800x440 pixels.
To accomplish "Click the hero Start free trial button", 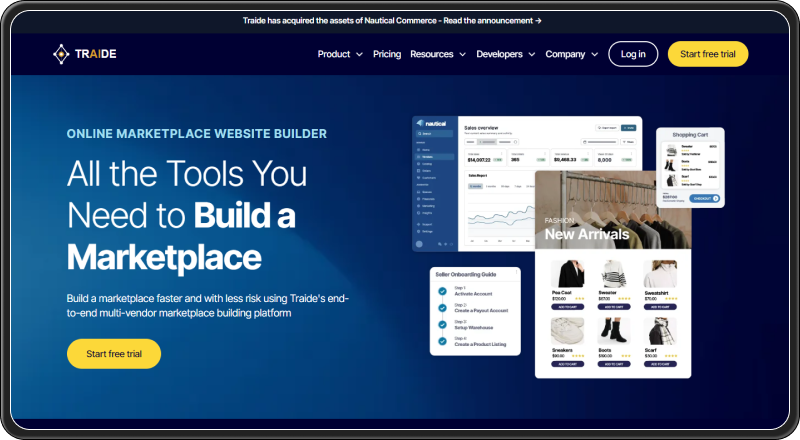I will [x=113, y=354].
